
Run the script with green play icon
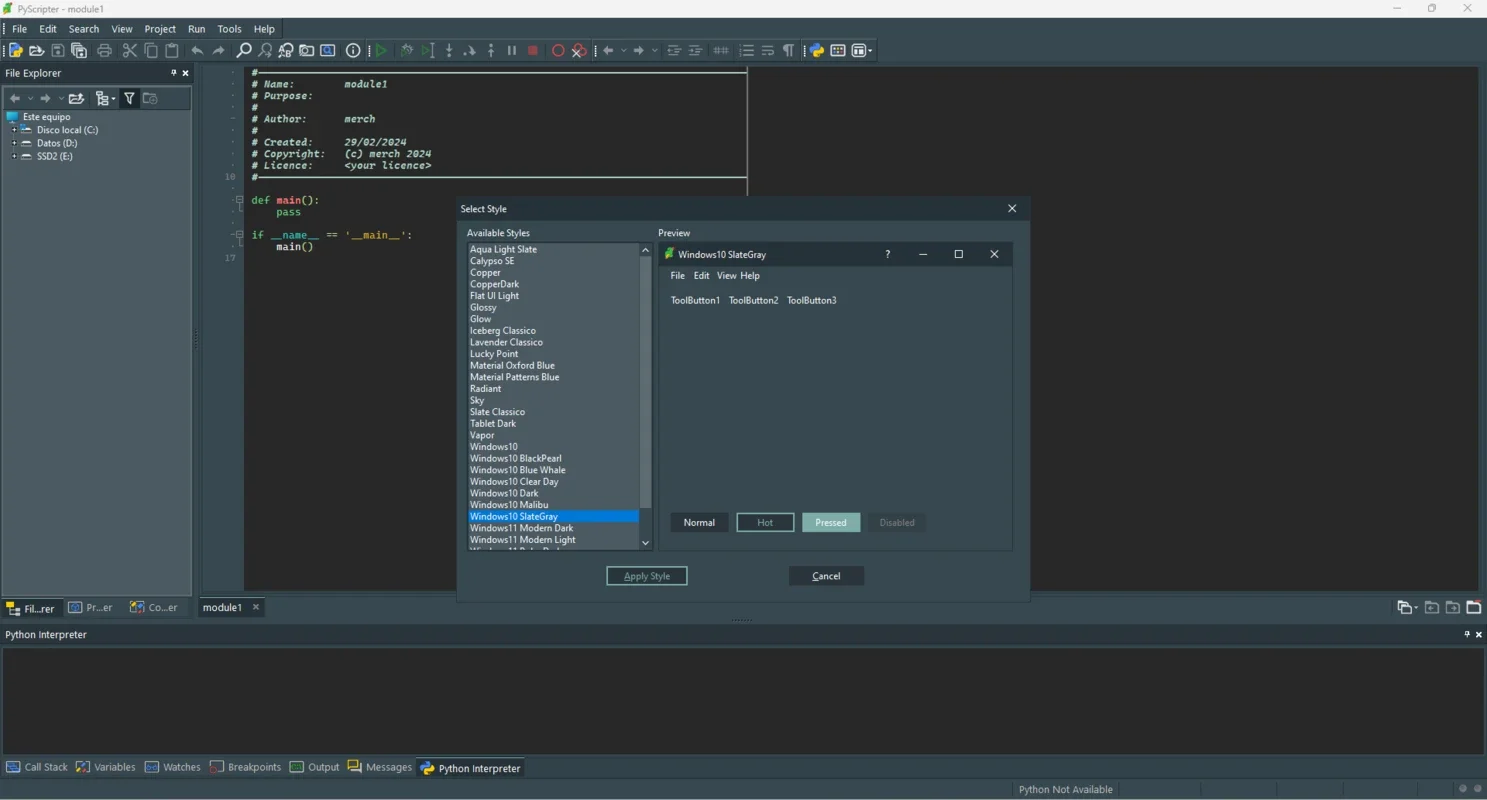pos(381,51)
